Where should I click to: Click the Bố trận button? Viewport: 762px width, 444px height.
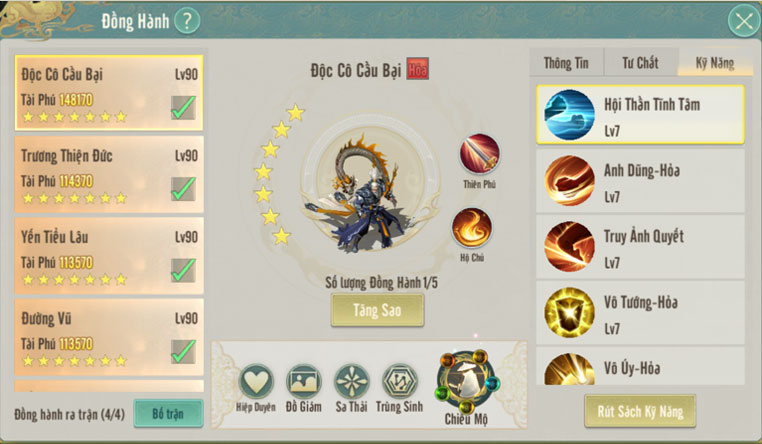(168, 413)
